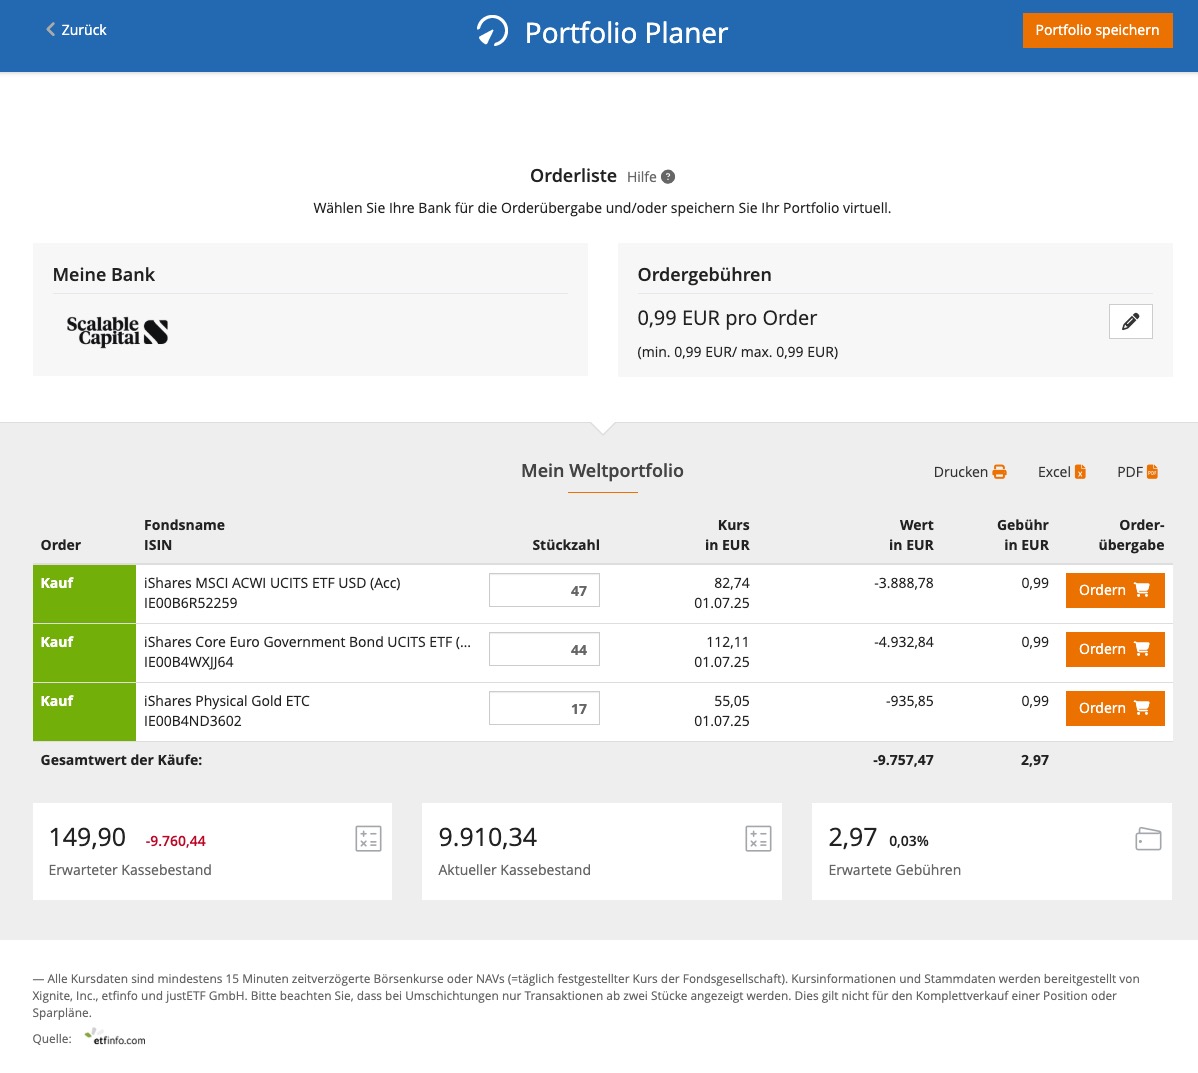Open calculator icon in Erwarteter Kassebestand card
The width and height of the screenshot is (1198, 1073).
(368, 839)
